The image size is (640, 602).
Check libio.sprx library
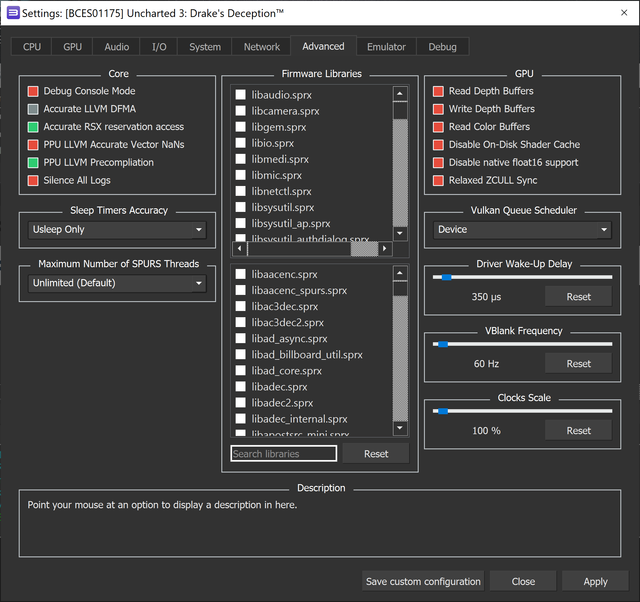click(240, 143)
